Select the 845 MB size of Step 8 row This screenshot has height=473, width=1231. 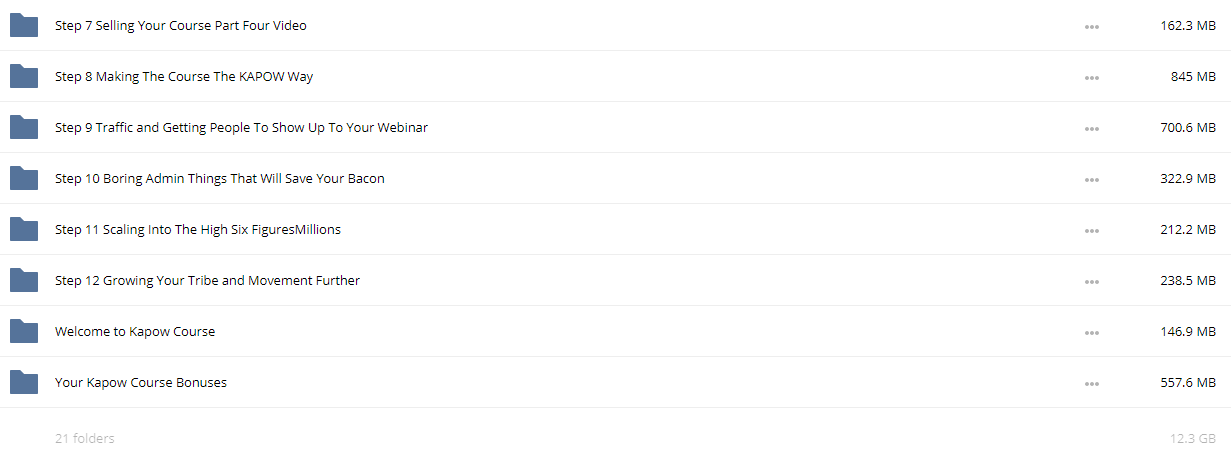pos(1193,76)
